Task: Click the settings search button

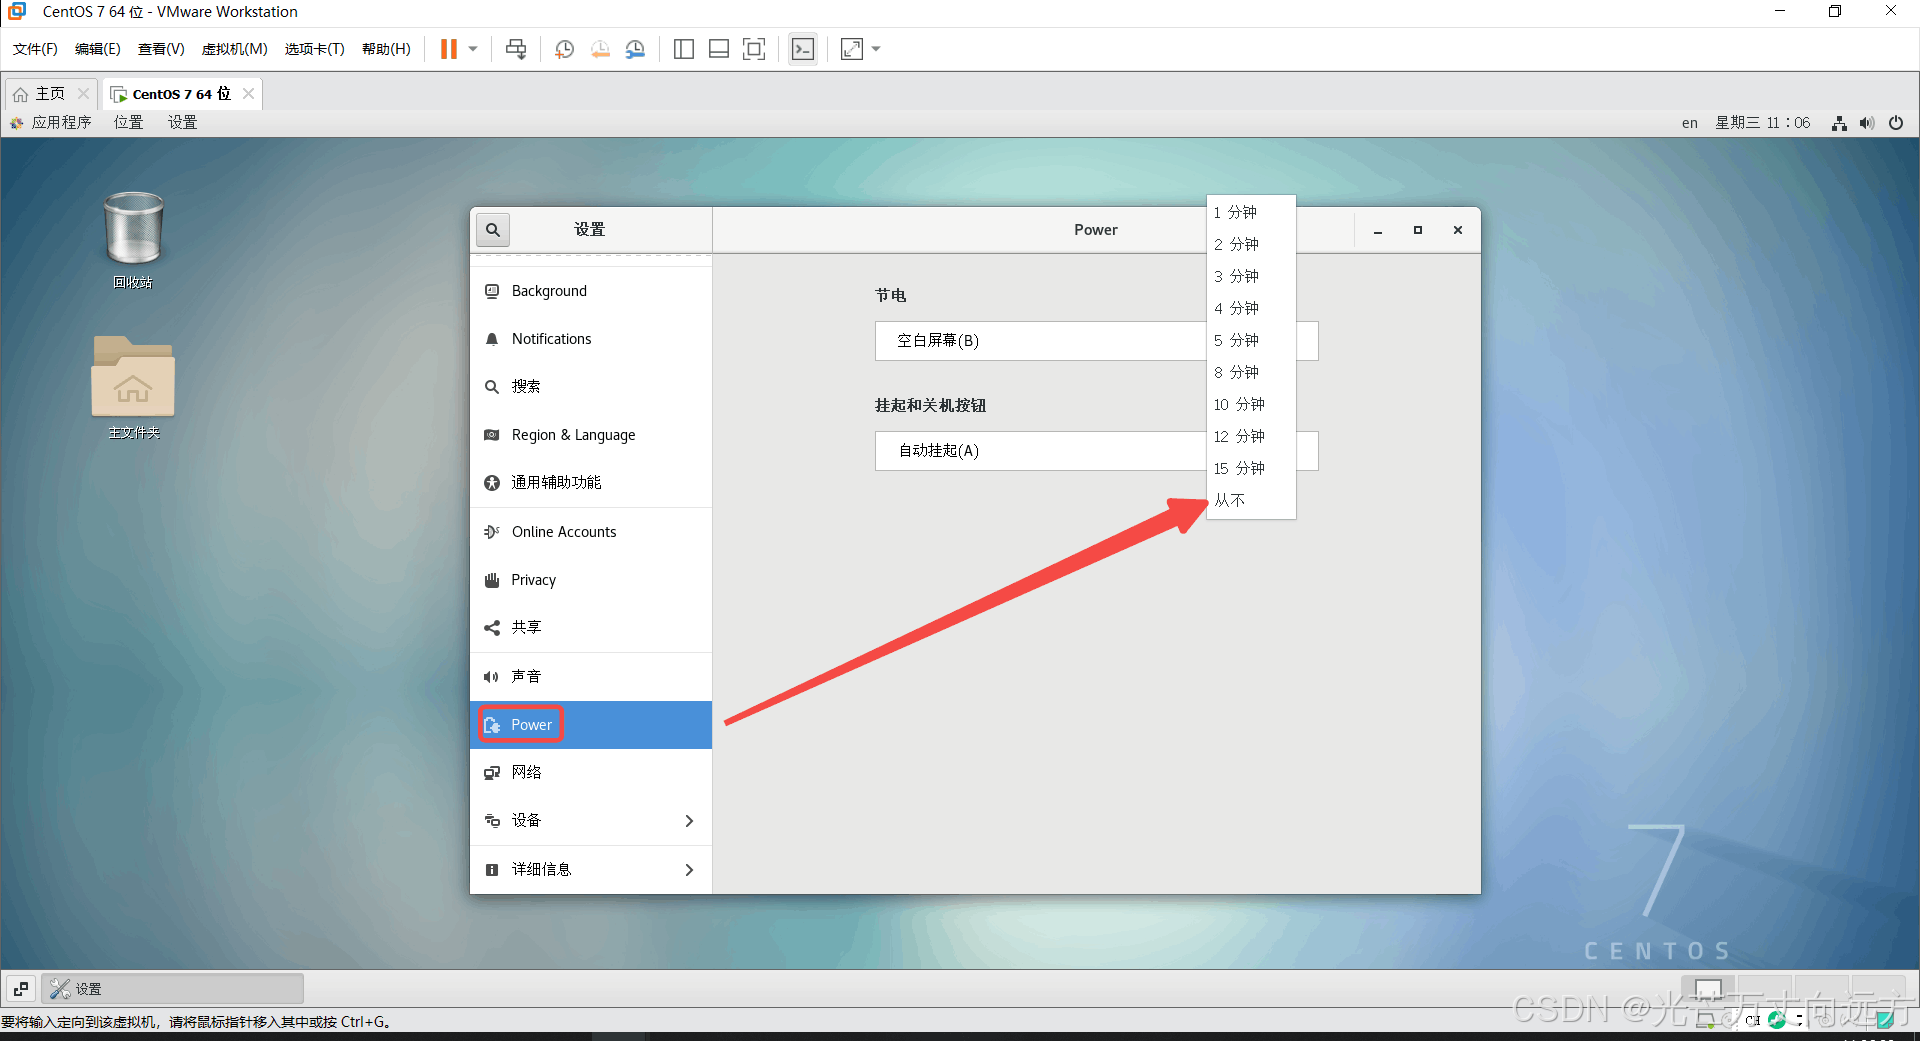Action: pos(493,230)
